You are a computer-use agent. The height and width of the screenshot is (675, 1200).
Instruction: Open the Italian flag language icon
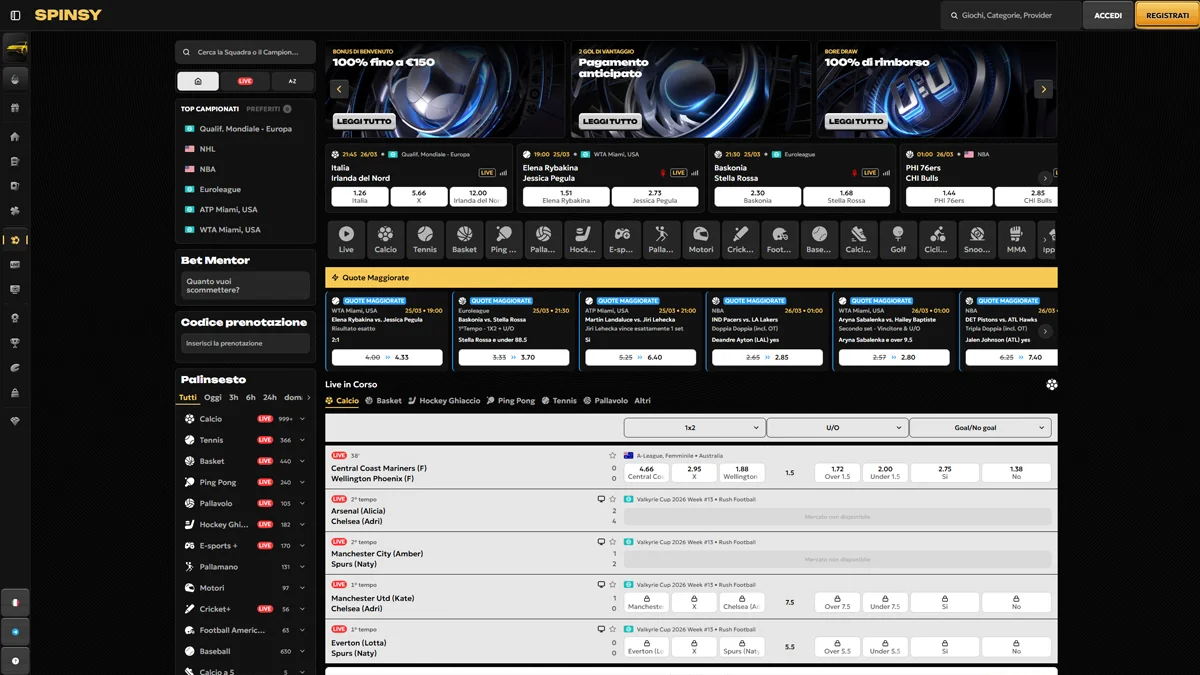tap(15, 603)
